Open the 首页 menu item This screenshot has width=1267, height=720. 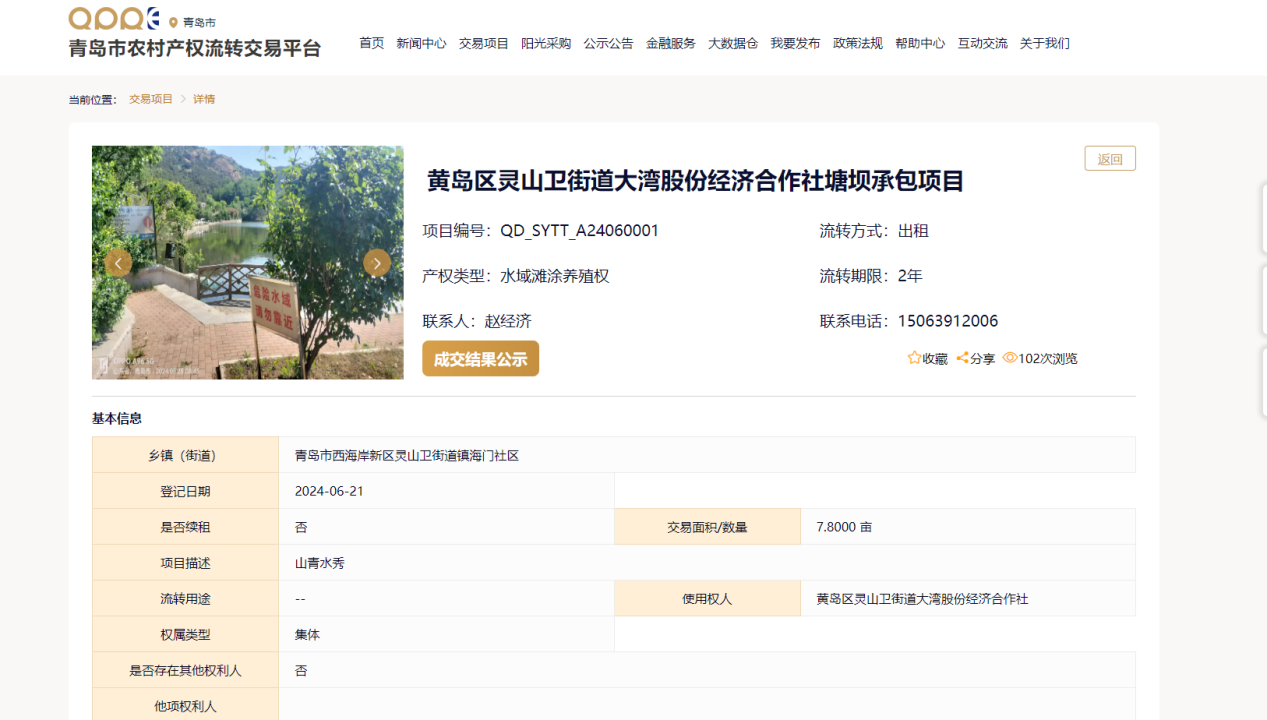click(372, 43)
